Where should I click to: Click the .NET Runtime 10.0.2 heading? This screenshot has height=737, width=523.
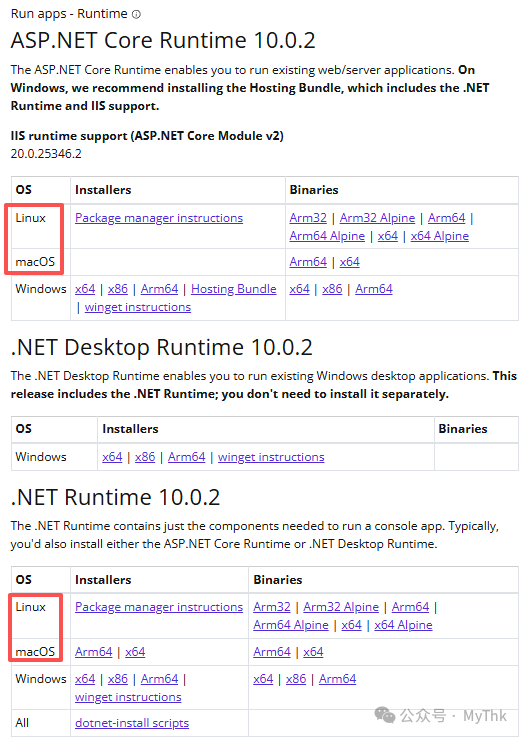115,497
